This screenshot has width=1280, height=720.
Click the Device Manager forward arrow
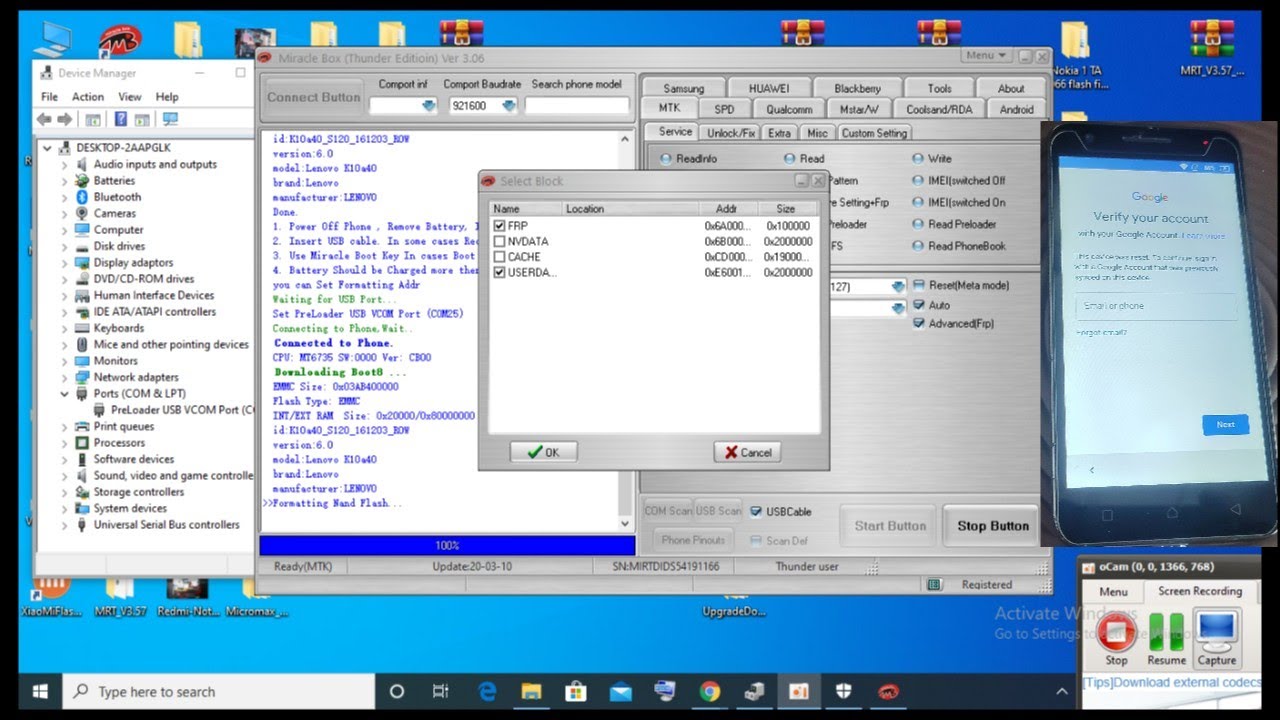(x=64, y=119)
